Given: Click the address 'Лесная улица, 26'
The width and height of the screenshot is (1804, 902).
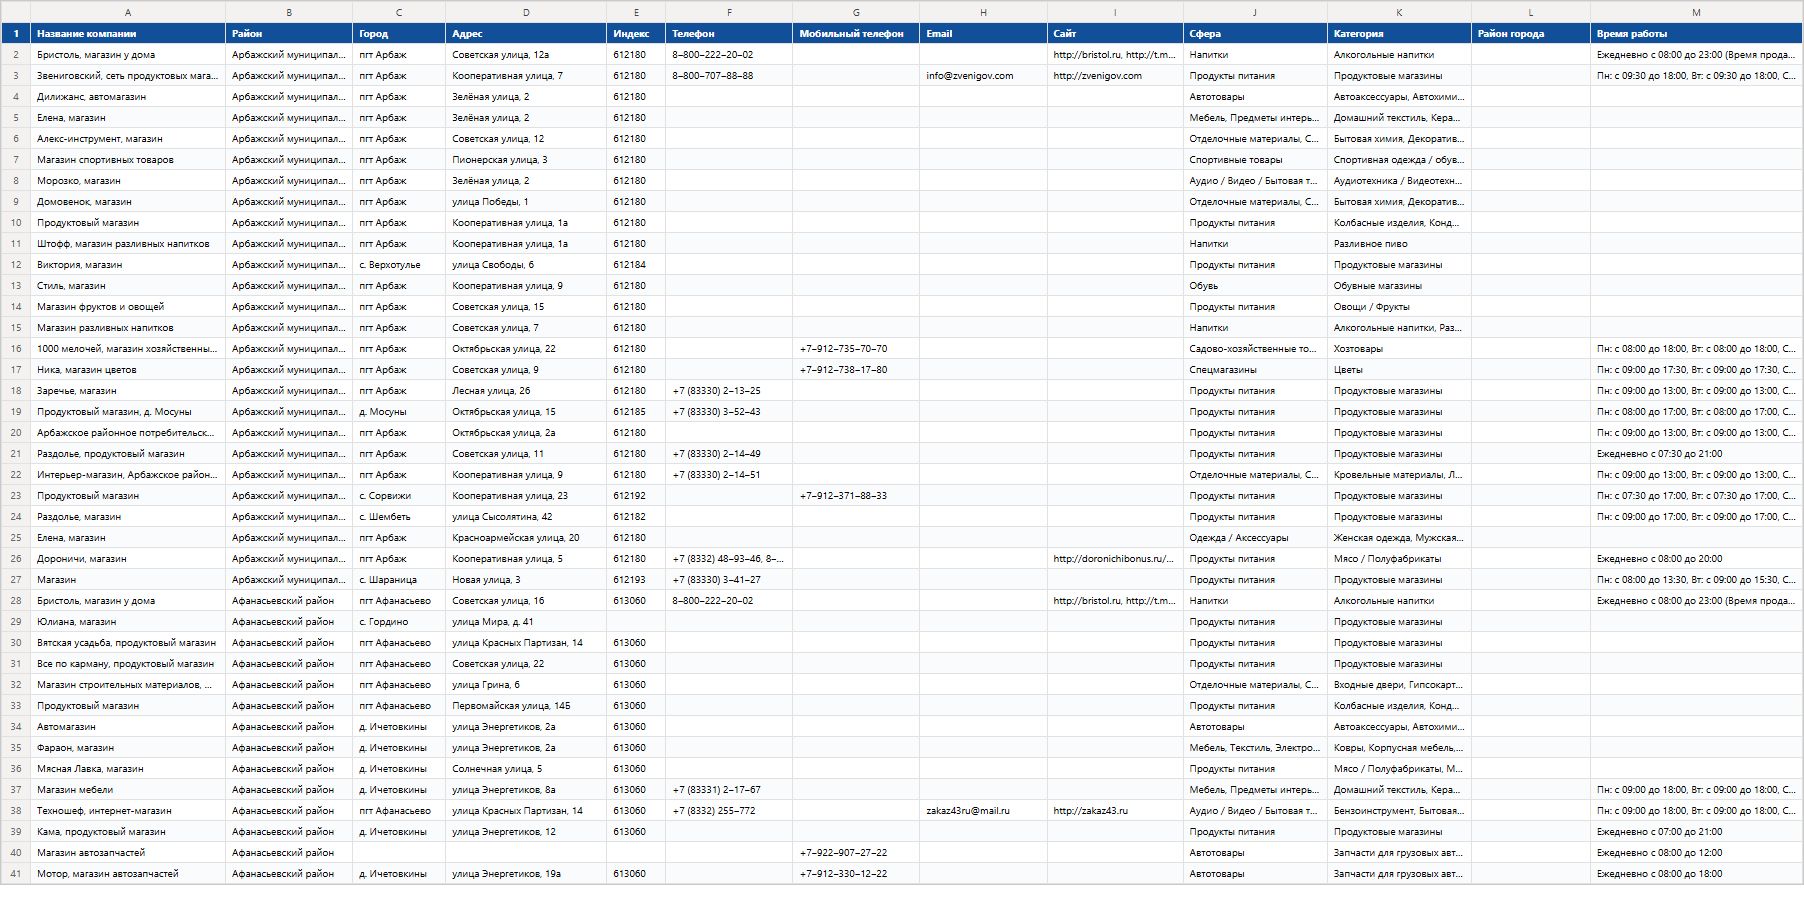Looking at the screenshot, I should click(x=526, y=391).
